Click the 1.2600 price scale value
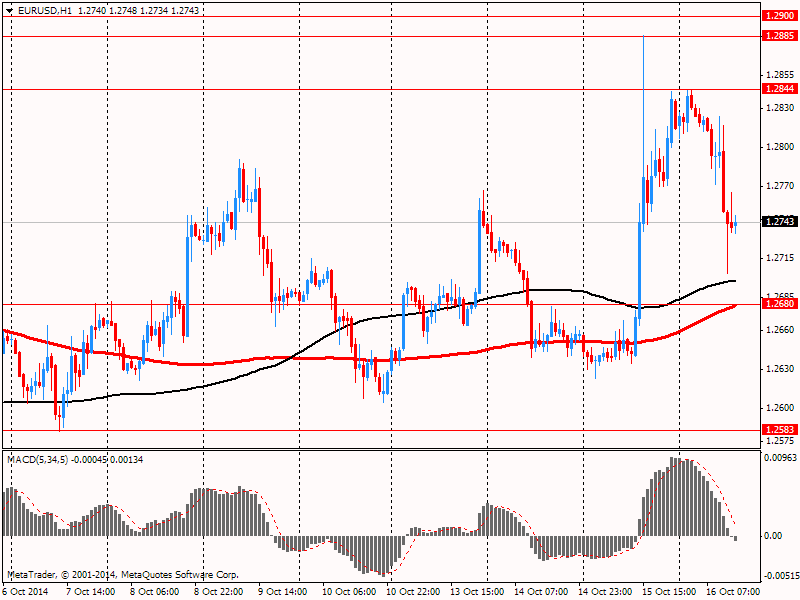The height and width of the screenshot is (600, 800). pos(780,408)
